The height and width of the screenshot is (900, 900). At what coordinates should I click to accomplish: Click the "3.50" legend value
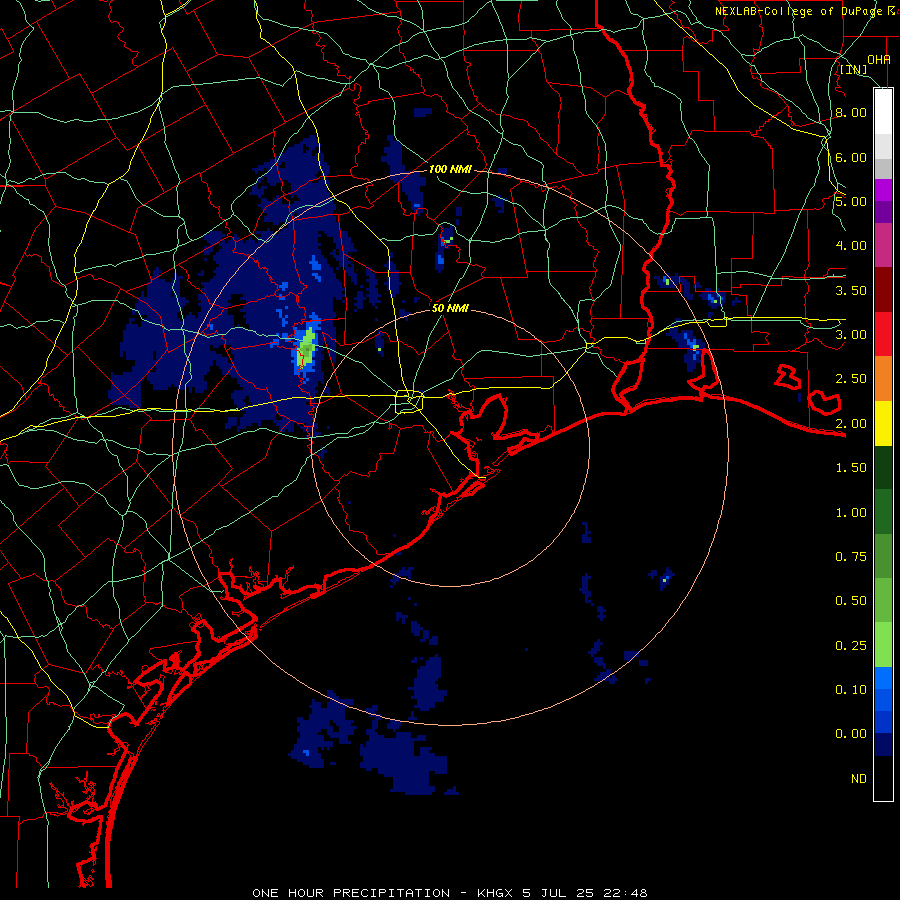[x=851, y=290]
